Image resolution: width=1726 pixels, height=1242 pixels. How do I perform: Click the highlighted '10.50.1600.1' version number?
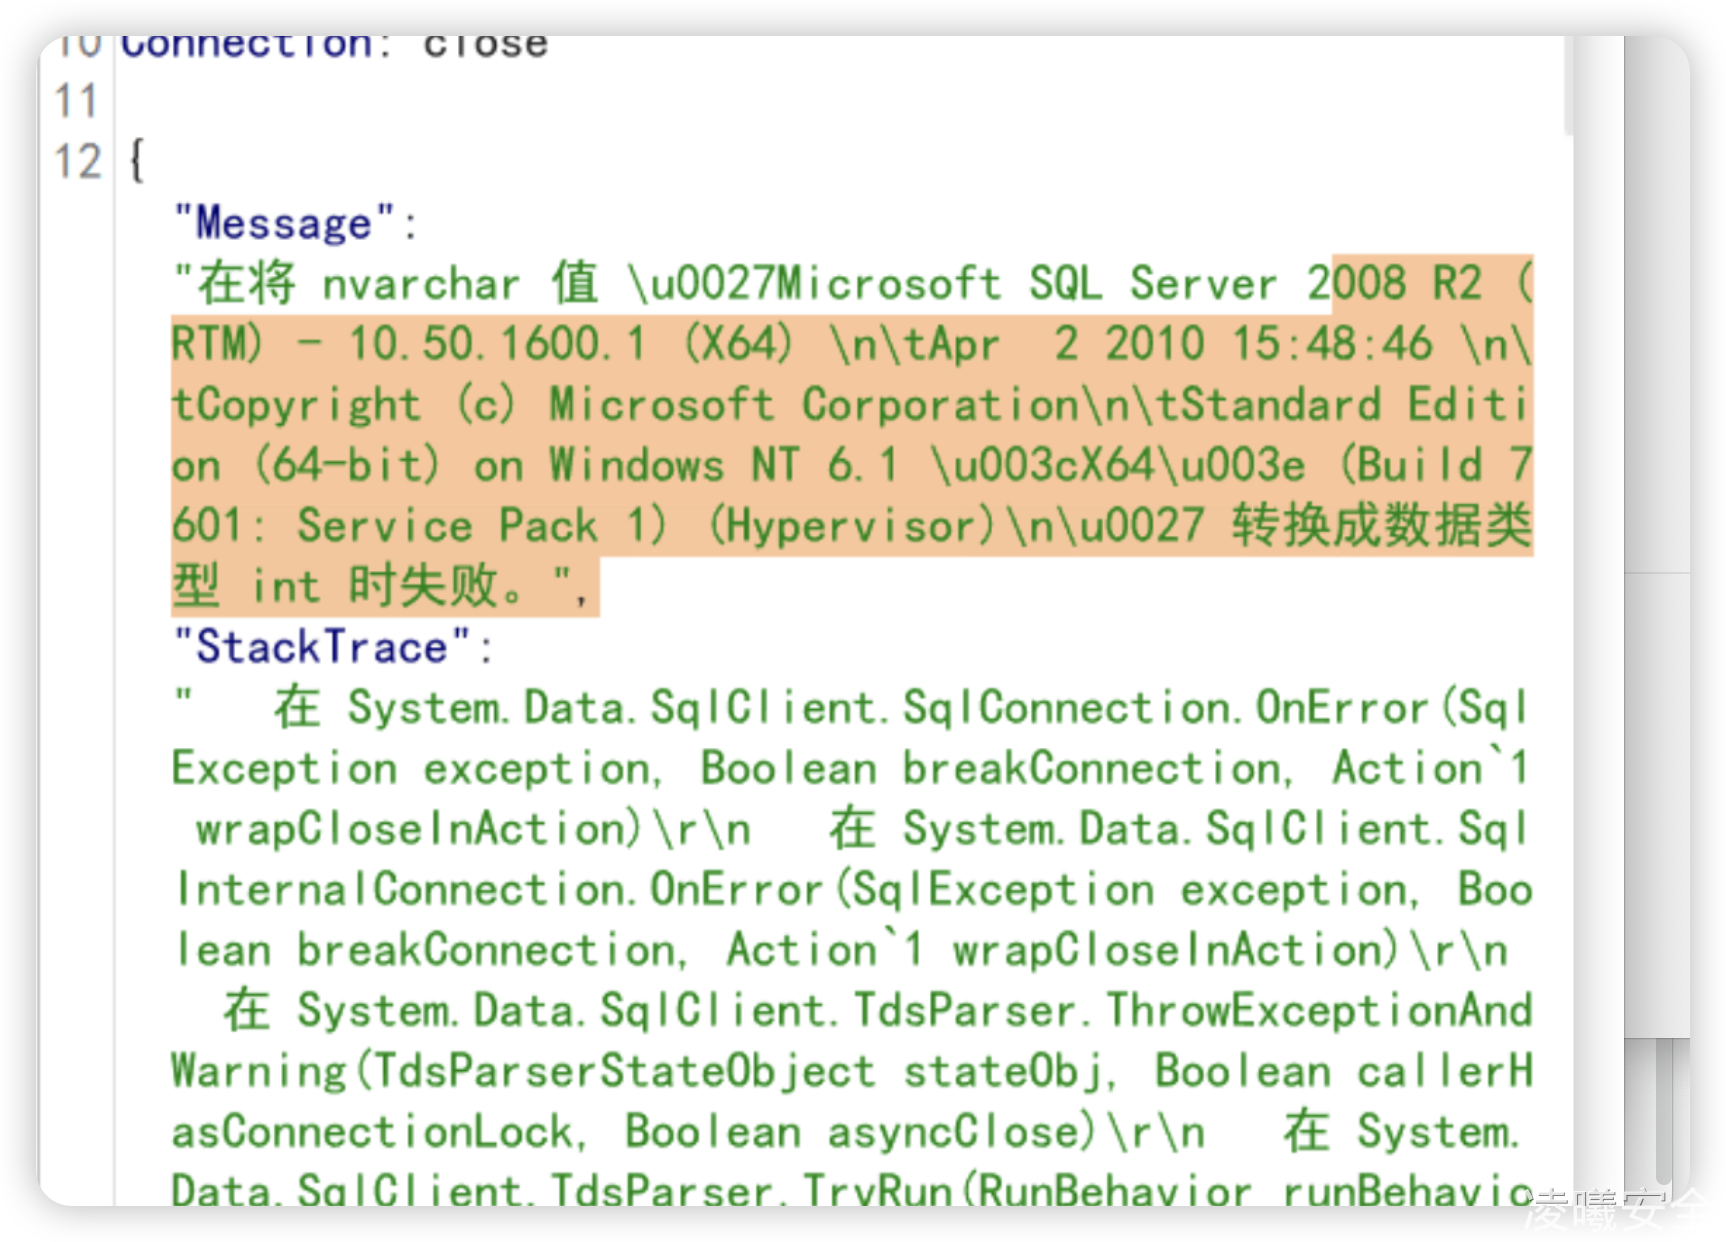[497, 344]
